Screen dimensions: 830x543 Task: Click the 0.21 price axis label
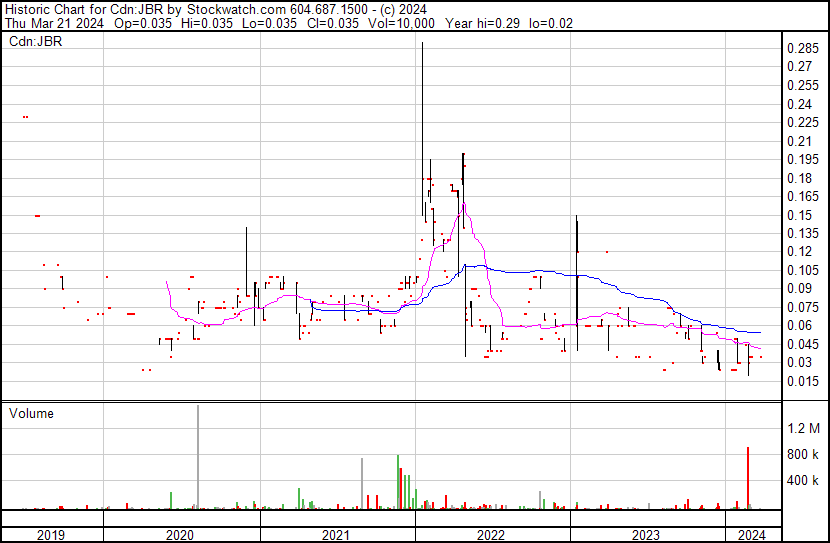pyautogui.click(x=799, y=141)
